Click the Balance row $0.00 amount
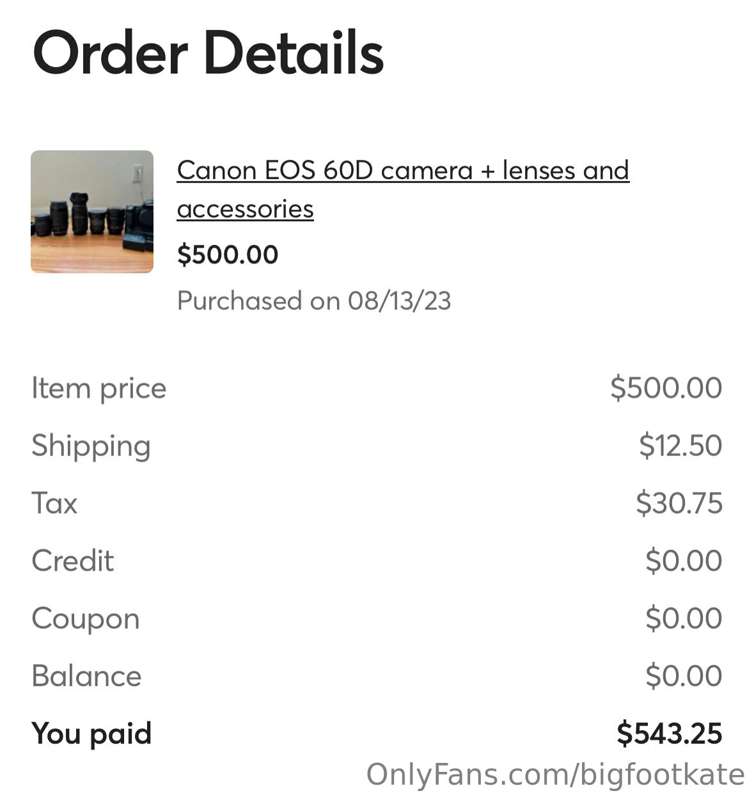754x800 pixels. point(684,676)
